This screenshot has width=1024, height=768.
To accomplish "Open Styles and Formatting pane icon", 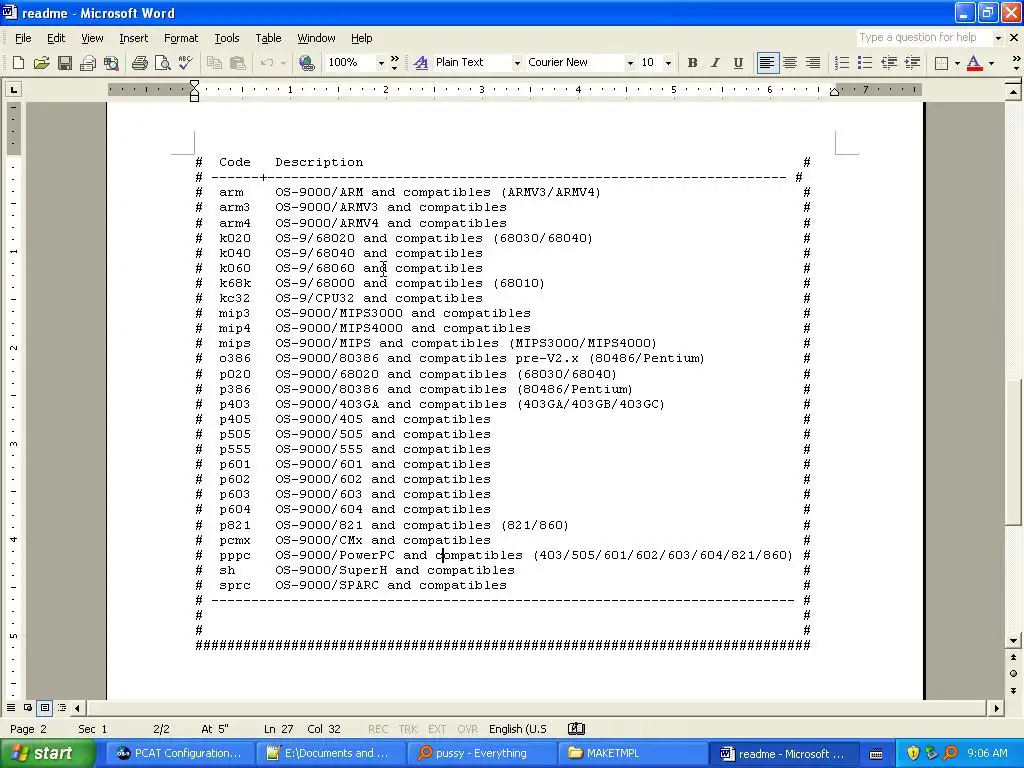I will tap(421, 63).
